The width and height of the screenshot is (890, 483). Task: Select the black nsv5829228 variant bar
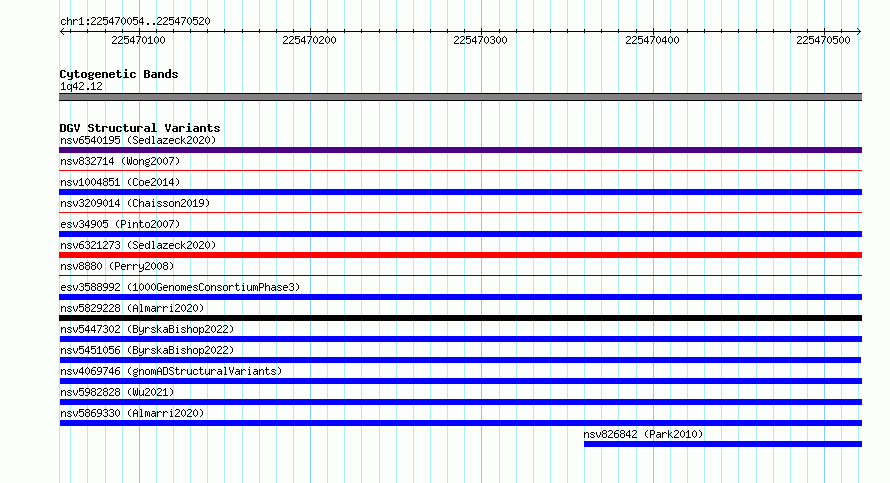point(460,318)
